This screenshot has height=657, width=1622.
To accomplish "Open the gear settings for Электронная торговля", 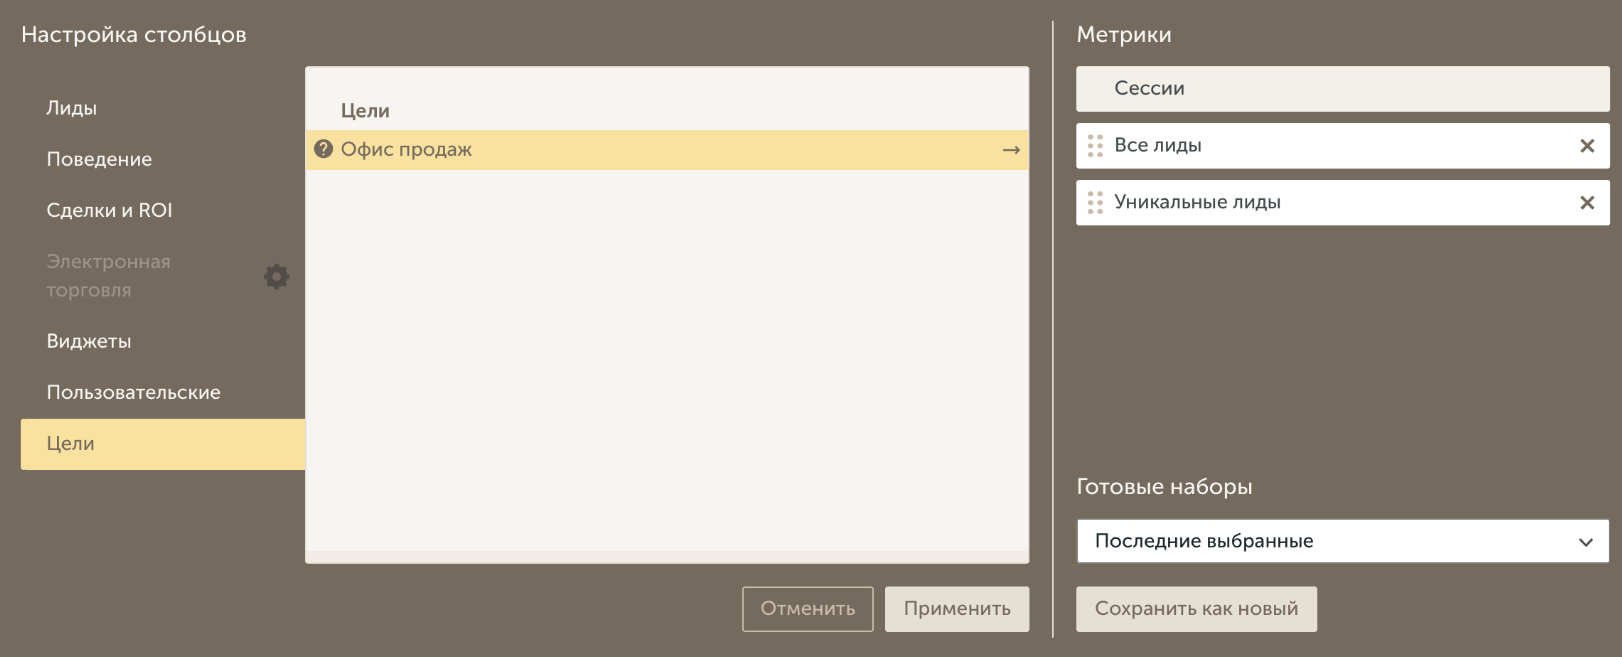I will pyautogui.click(x=277, y=276).
